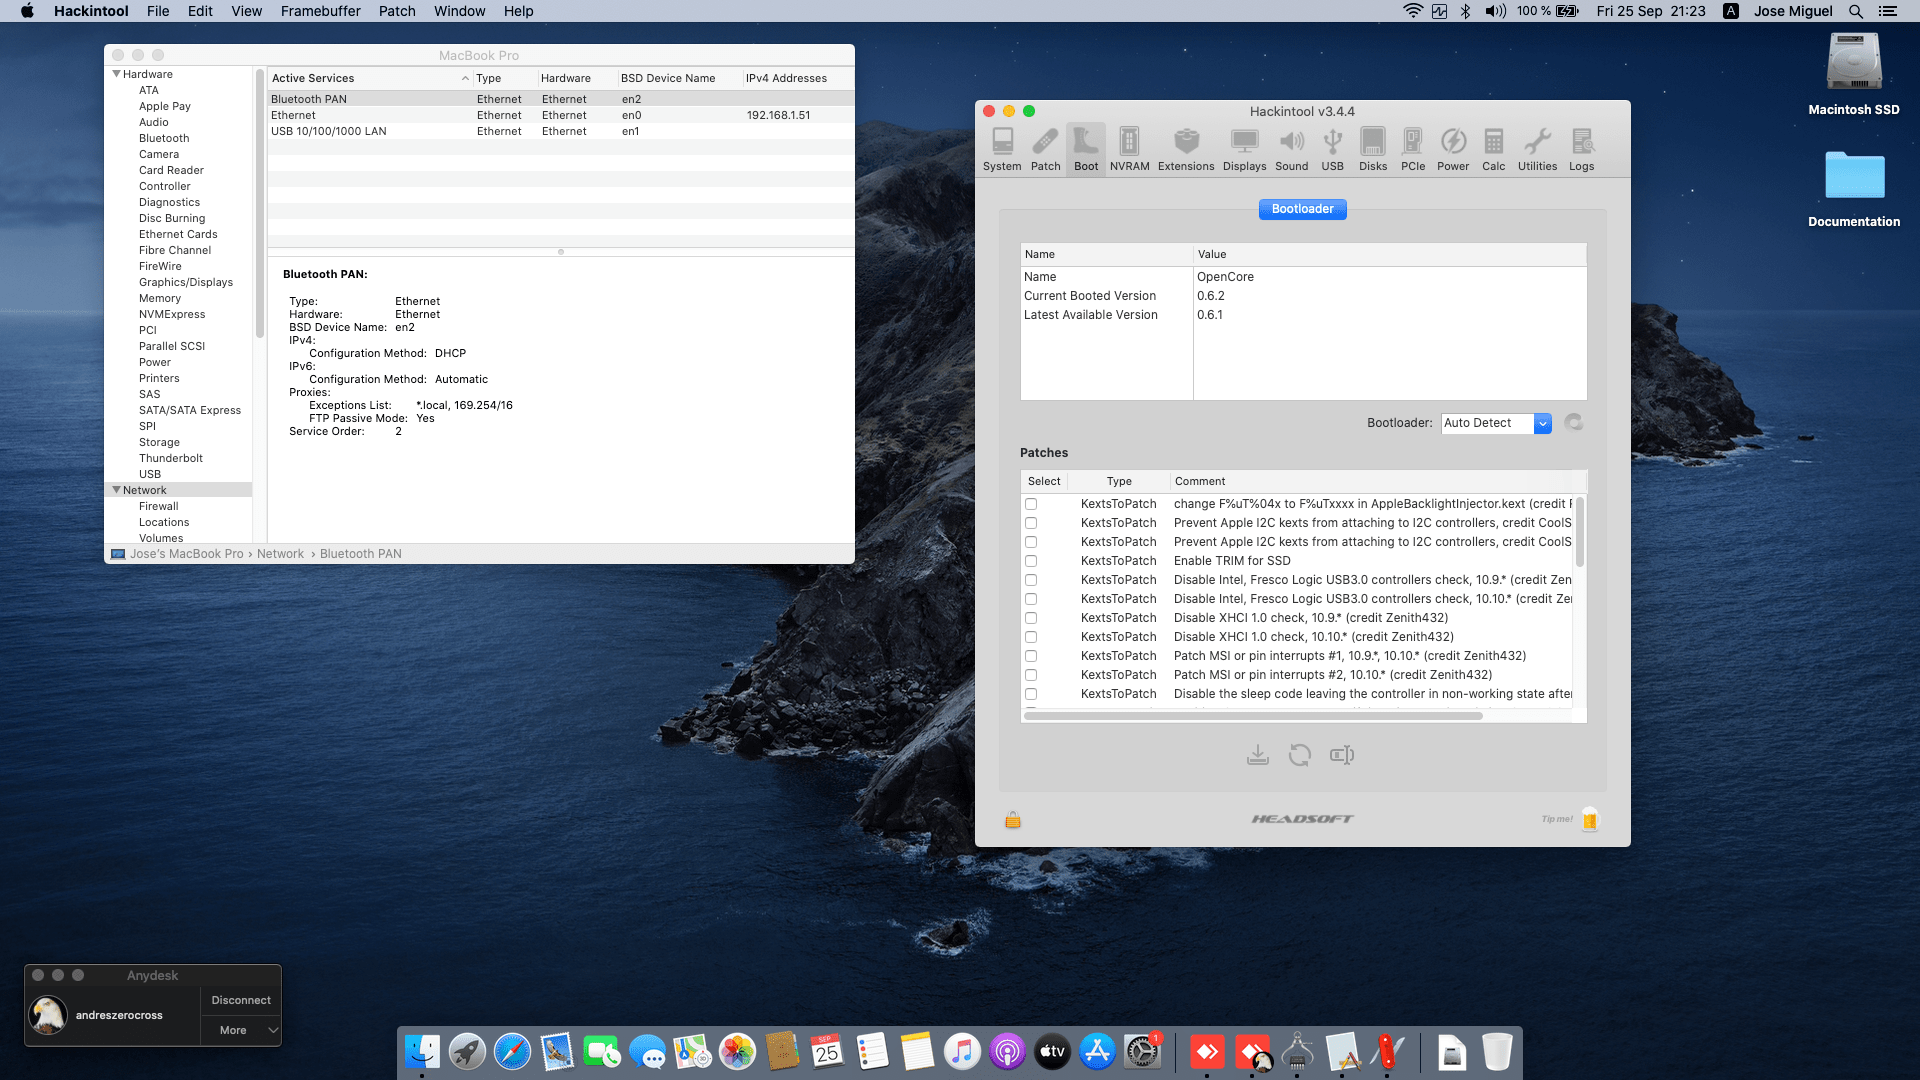
Task: Click the refresh patches icon below list
Action: [x=1299, y=755]
